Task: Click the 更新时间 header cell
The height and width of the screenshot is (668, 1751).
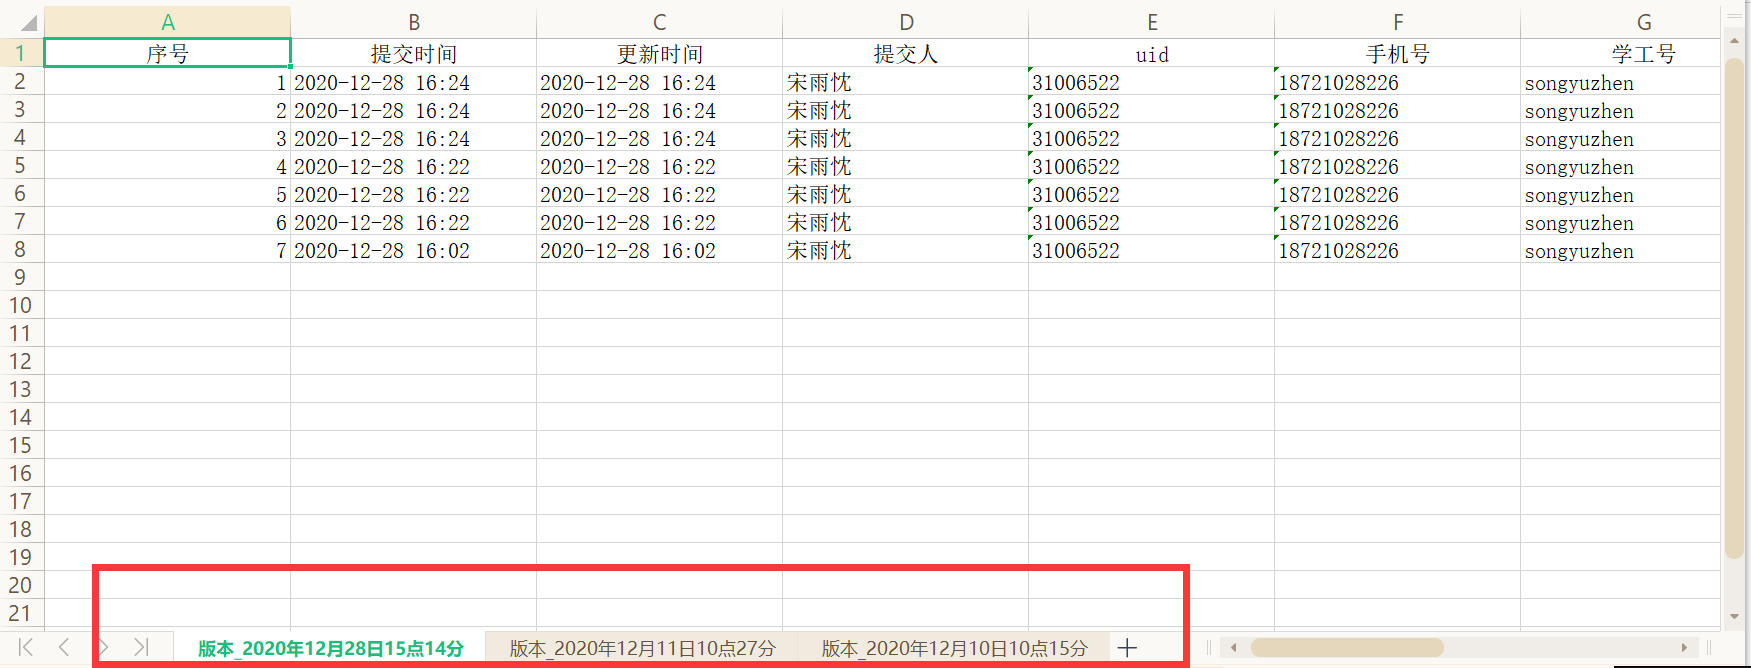Action: [660, 53]
